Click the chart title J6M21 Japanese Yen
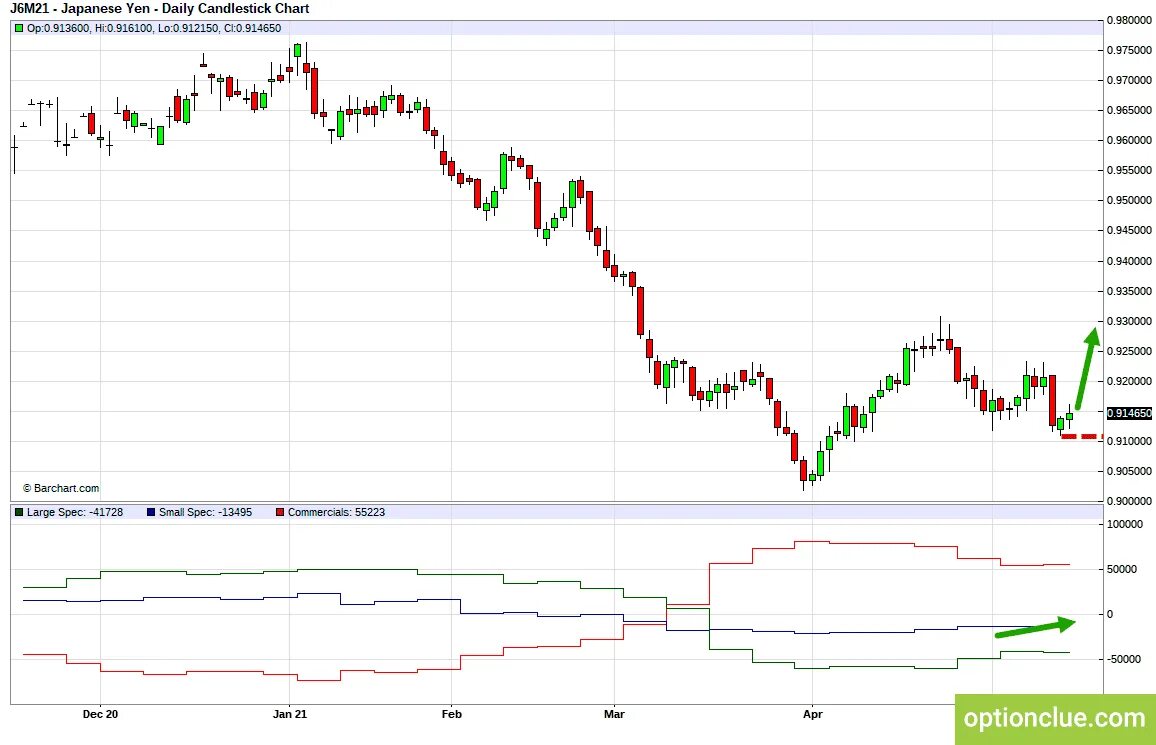The image size is (1156, 745). pyautogui.click(x=159, y=9)
